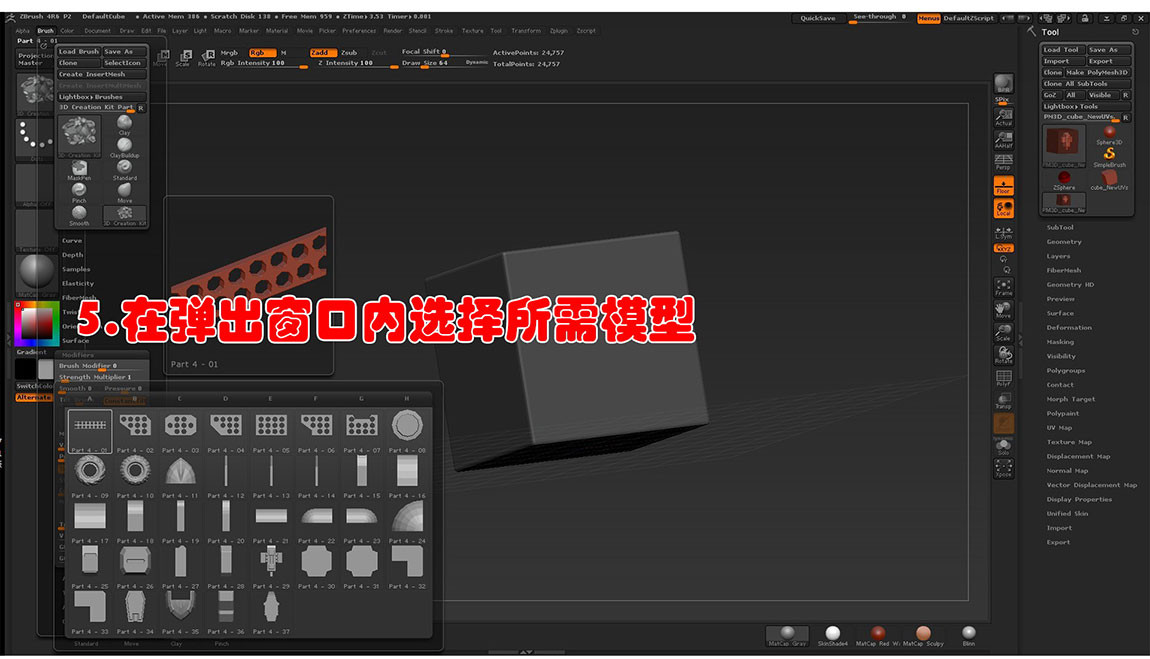Toggle Local symmetry button

(1003, 209)
